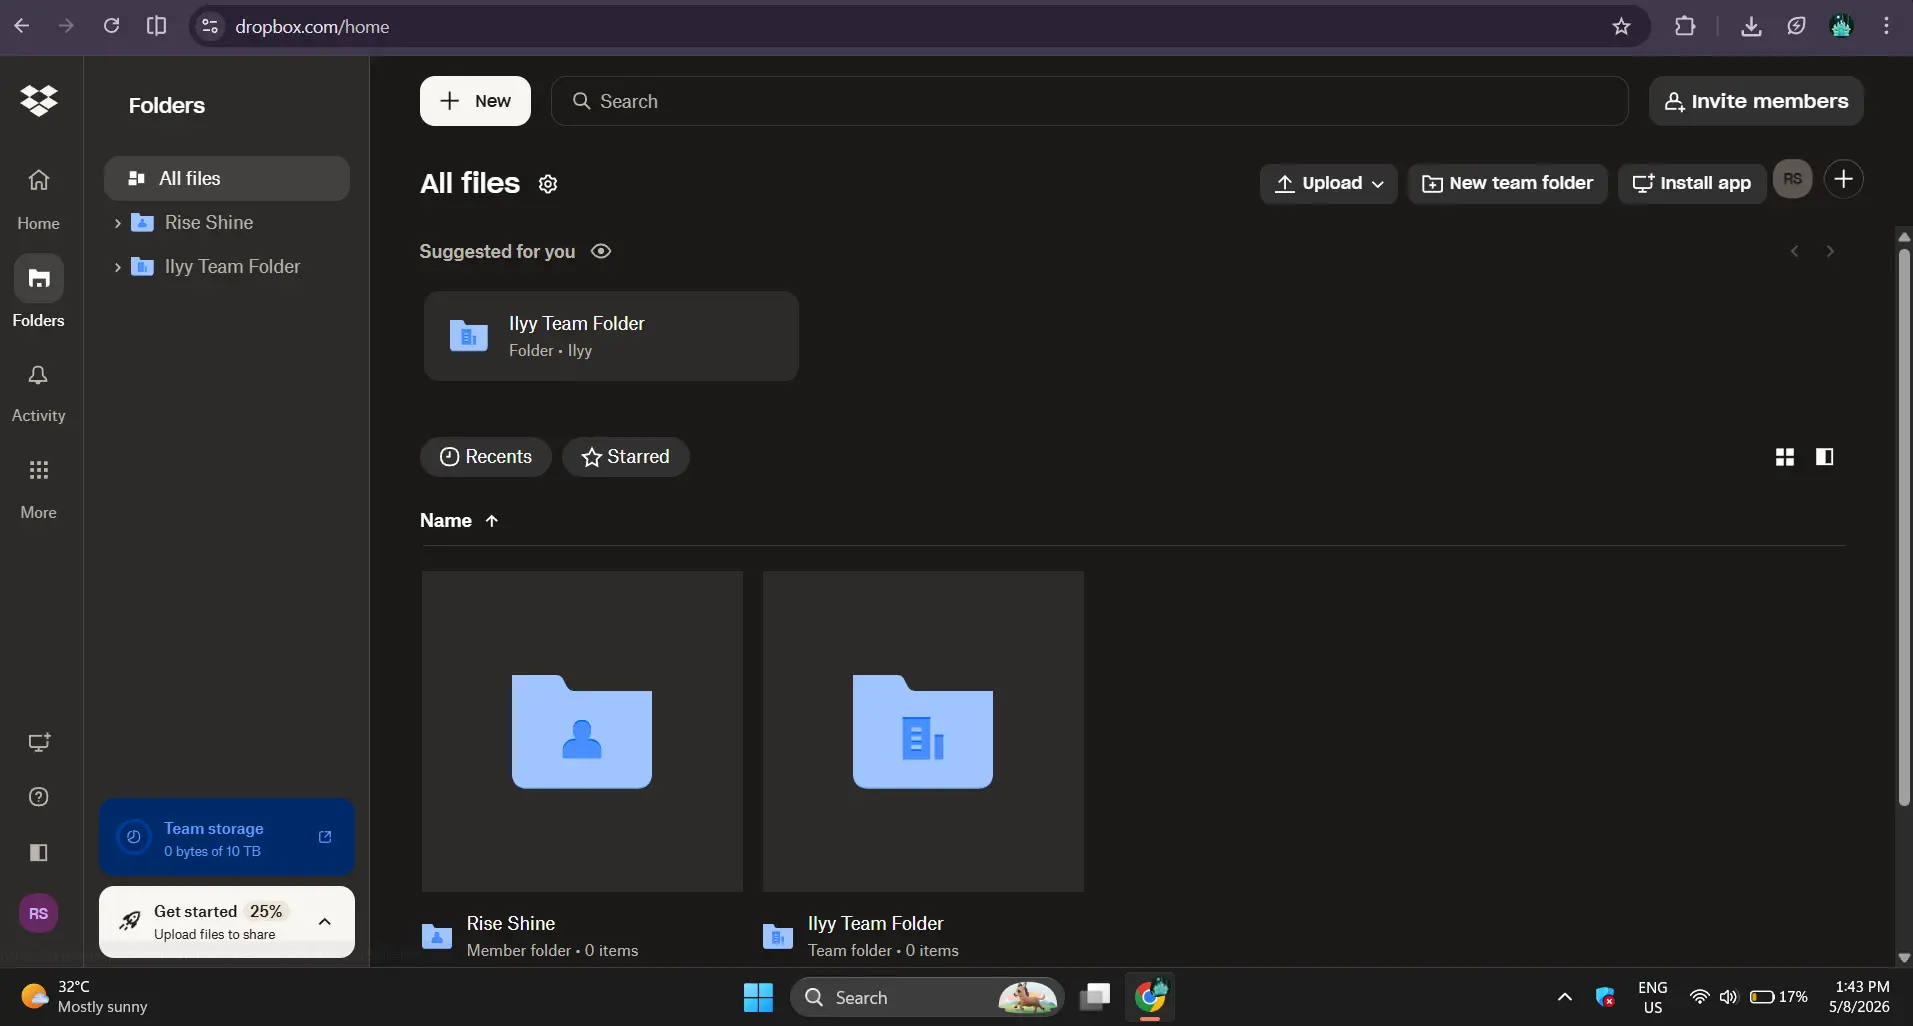Add member with the circled plus button
Viewport: 1913px width, 1026px height.
point(1844,179)
